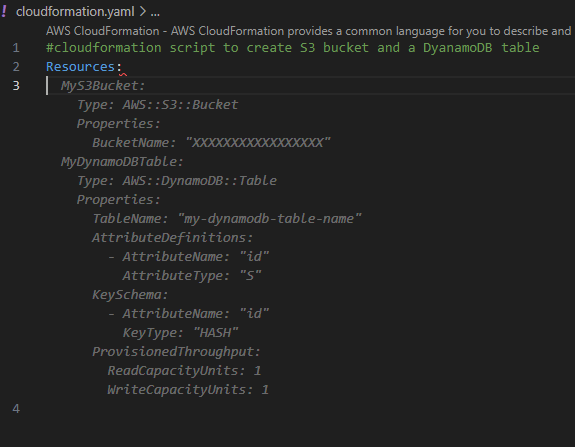Click 'AttributeName: "id"' under AttributeDefinitions
This screenshot has width=575, height=447.
pyautogui.click(x=195, y=257)
